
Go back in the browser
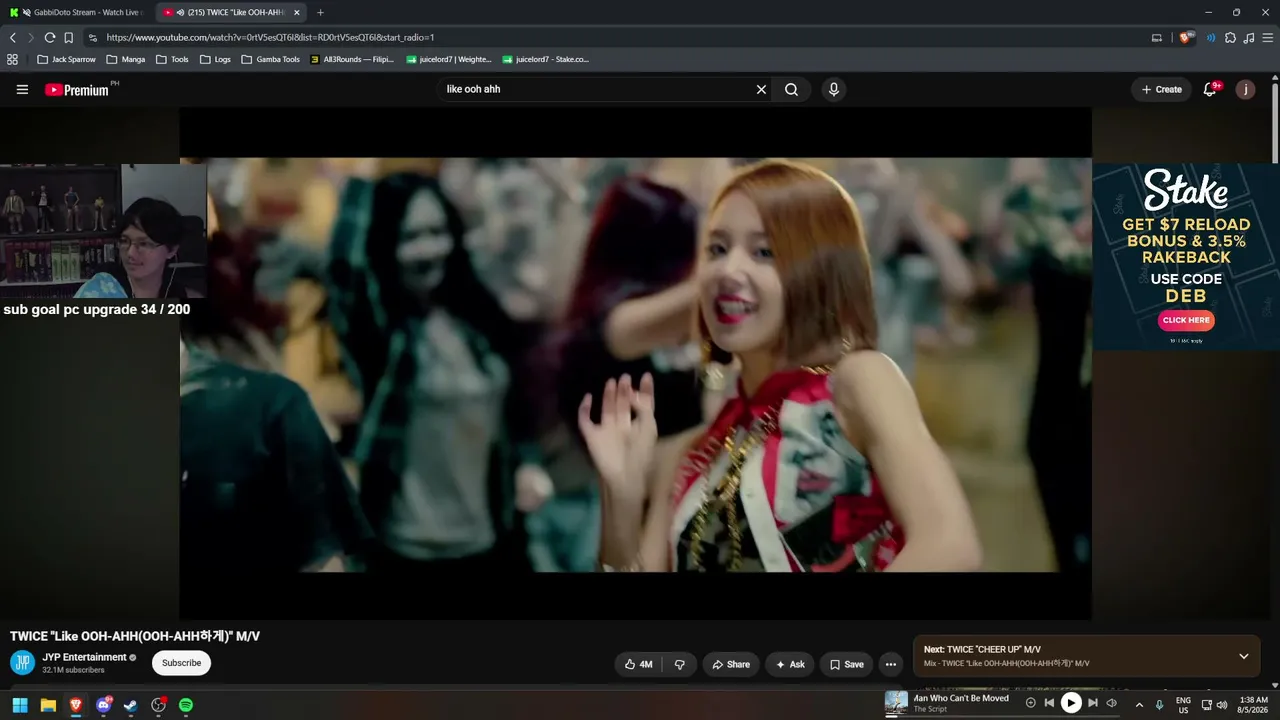tap(13, 37)
